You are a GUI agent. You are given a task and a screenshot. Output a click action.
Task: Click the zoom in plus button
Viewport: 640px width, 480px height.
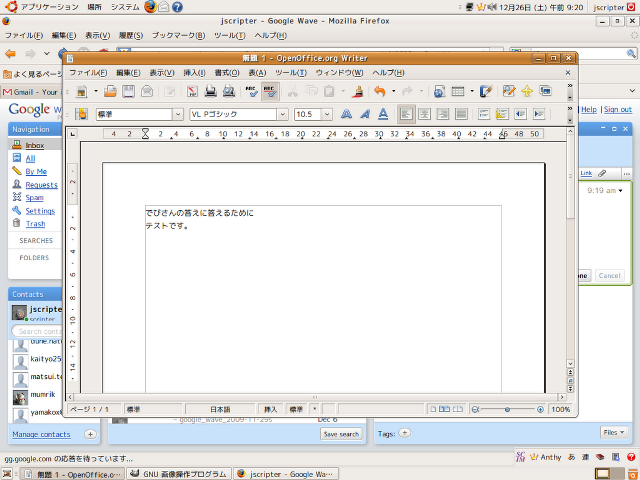click(x=540, y=409)
